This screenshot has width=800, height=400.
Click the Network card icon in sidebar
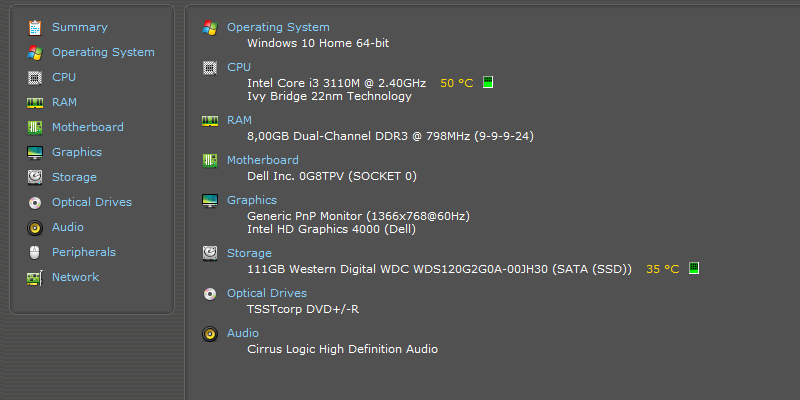pyautogui.click(x=35, y=278)
